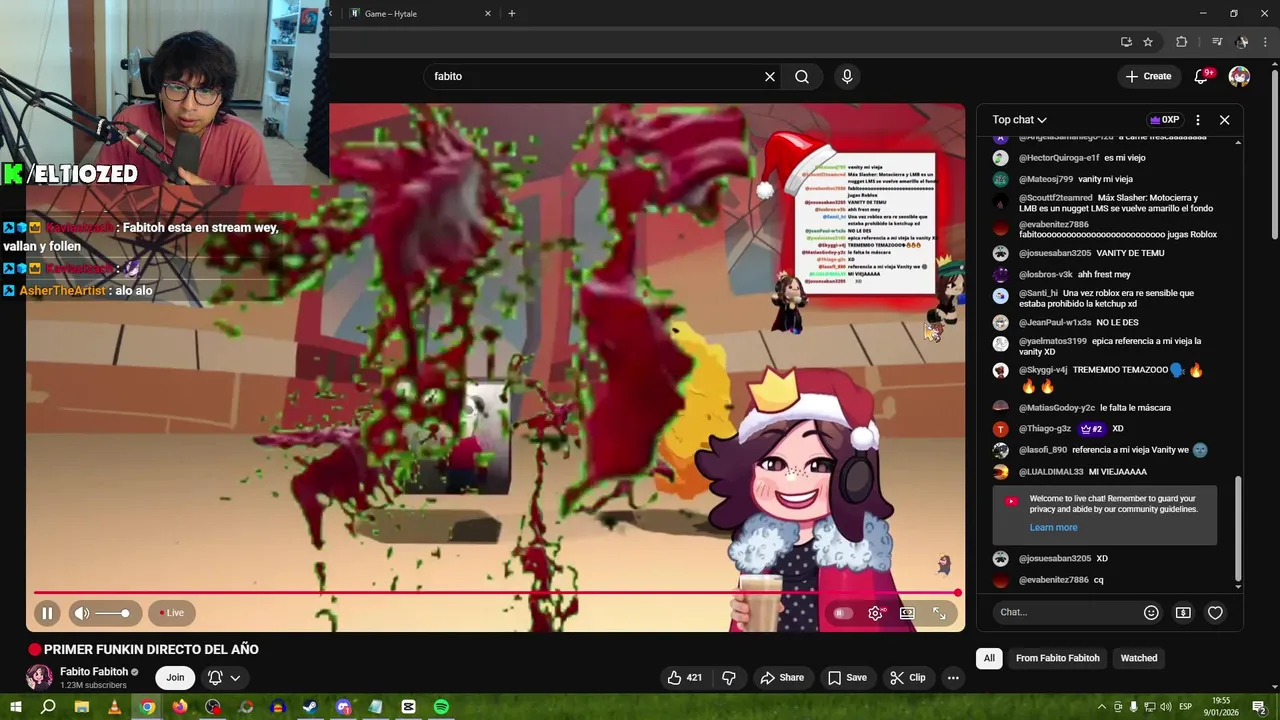Open Steam from the taskbar
This screenshot has width=1280, height=720.
point(310,707)
